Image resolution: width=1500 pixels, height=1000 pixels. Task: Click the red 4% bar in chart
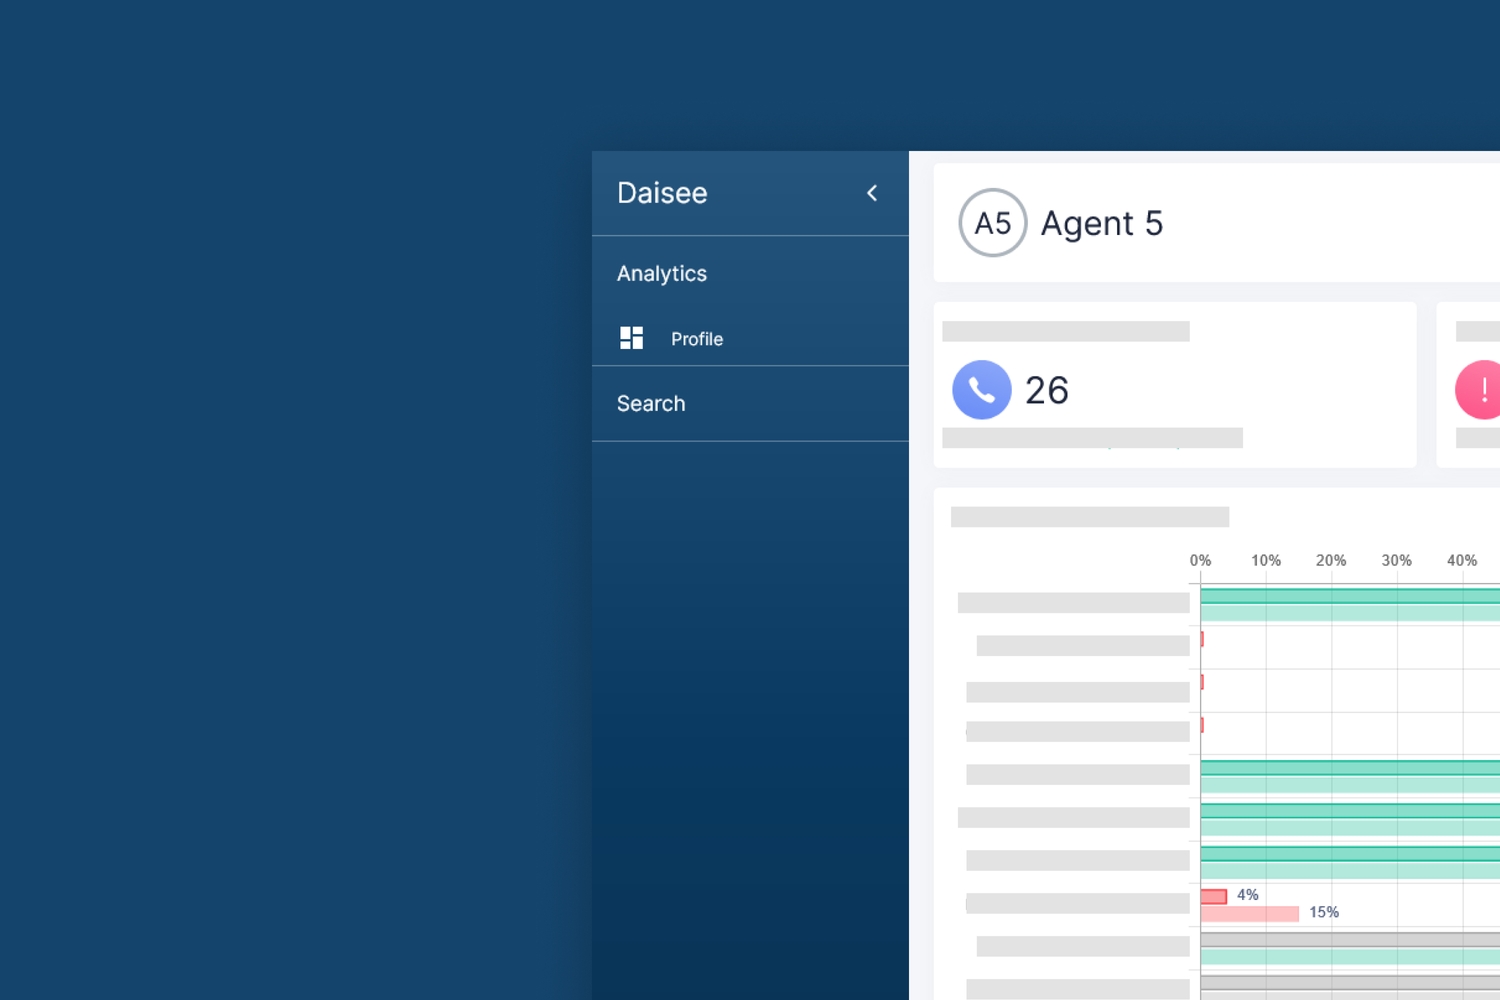click(x=1214, y=896)
